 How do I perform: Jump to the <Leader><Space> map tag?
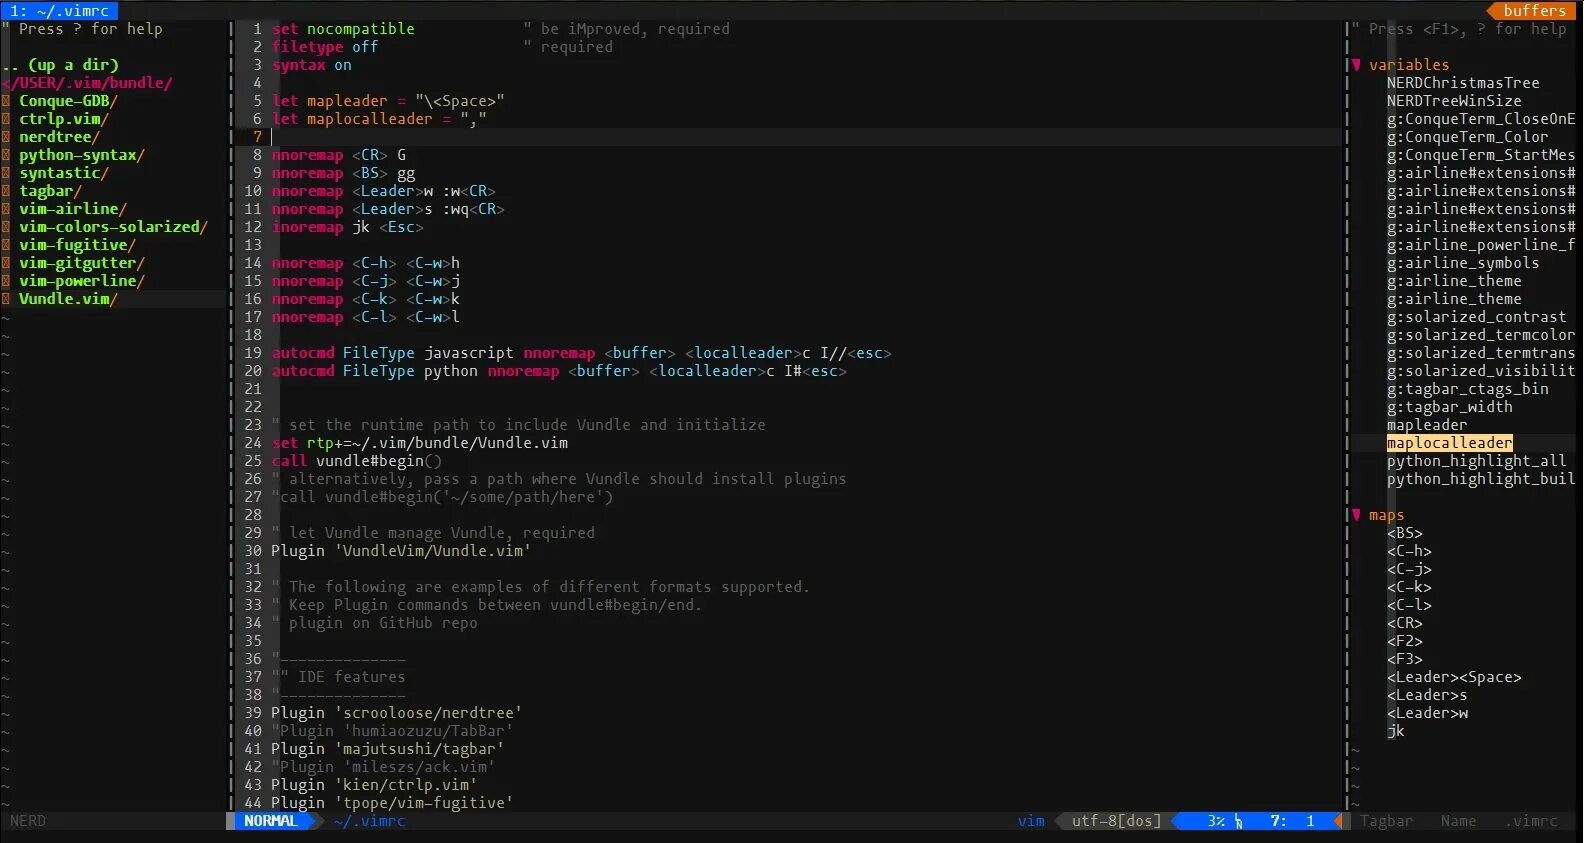point(1454,677)
